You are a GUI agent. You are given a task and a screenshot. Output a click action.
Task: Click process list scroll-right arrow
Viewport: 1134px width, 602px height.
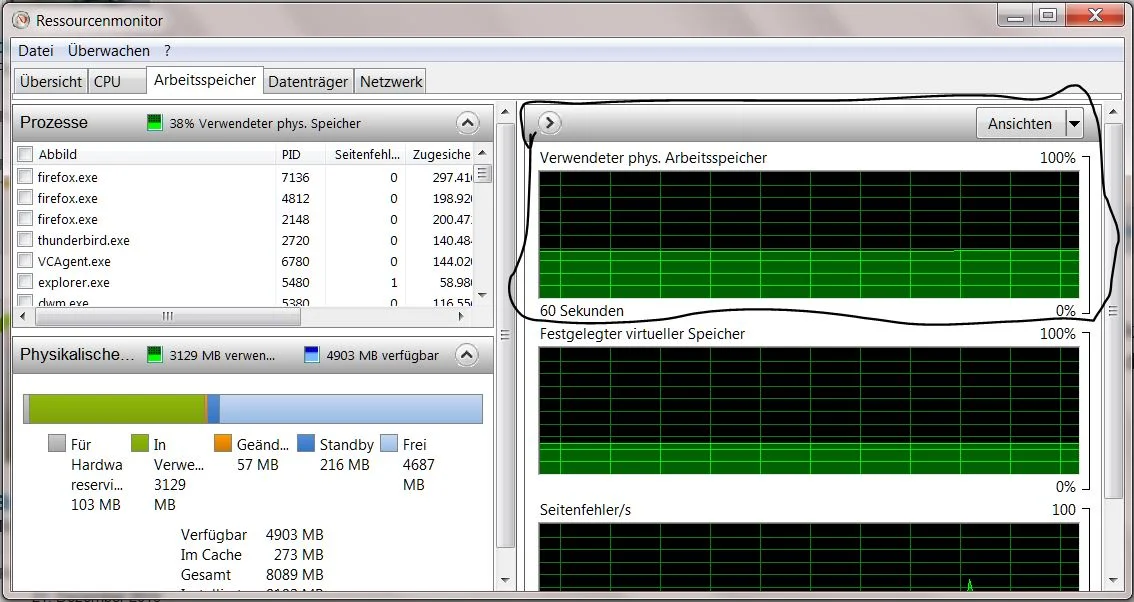(461, 316)
